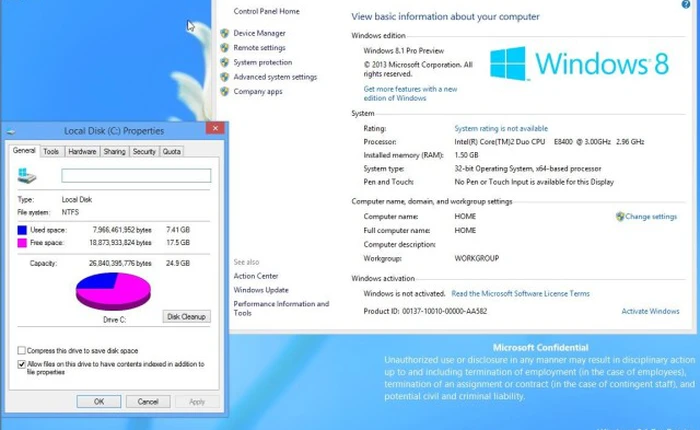700x430 pixels.
Task: Enable Compress this drive to save disk space
Action: [x=21, y=350]
